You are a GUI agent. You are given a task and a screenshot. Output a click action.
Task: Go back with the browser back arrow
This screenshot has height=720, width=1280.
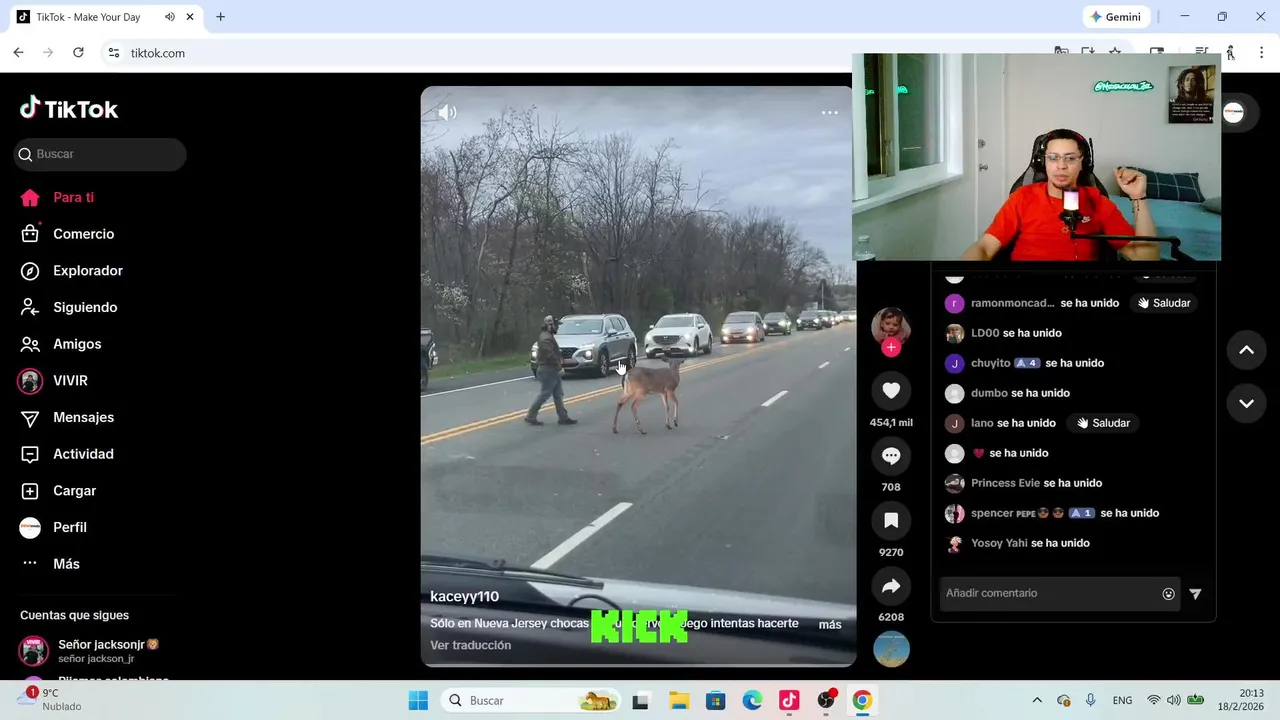tap(18, 53)
